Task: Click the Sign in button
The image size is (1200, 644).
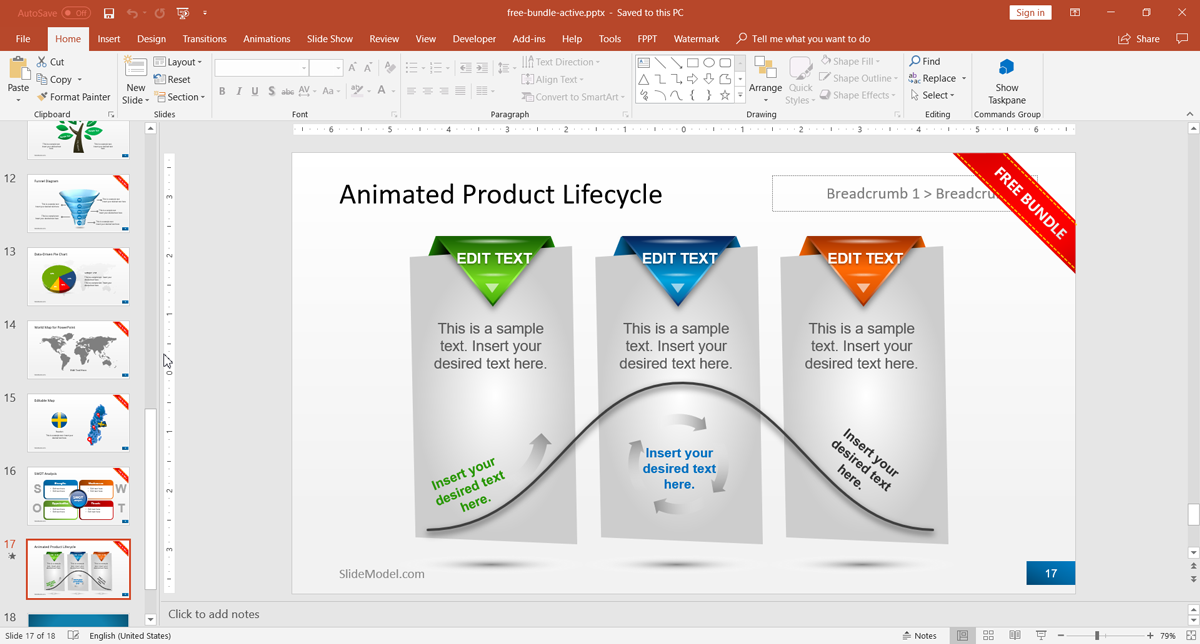Action: (x=1029, y=13)
